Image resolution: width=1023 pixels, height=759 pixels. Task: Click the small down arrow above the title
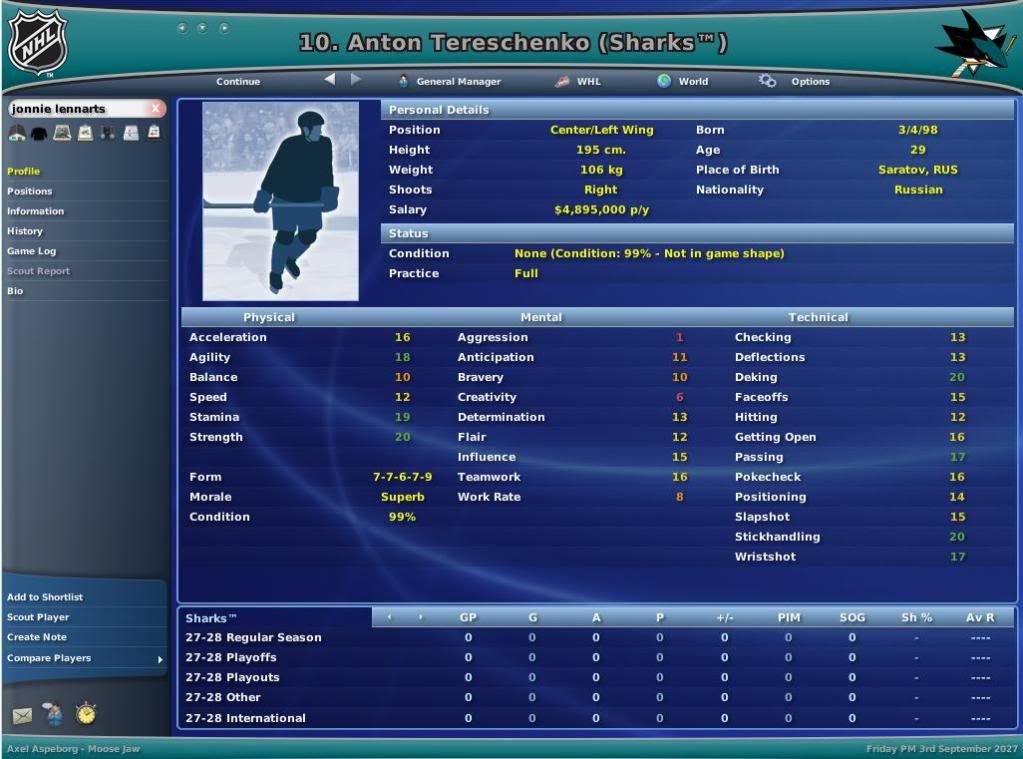pyautogui.click(x=203, y=28)
